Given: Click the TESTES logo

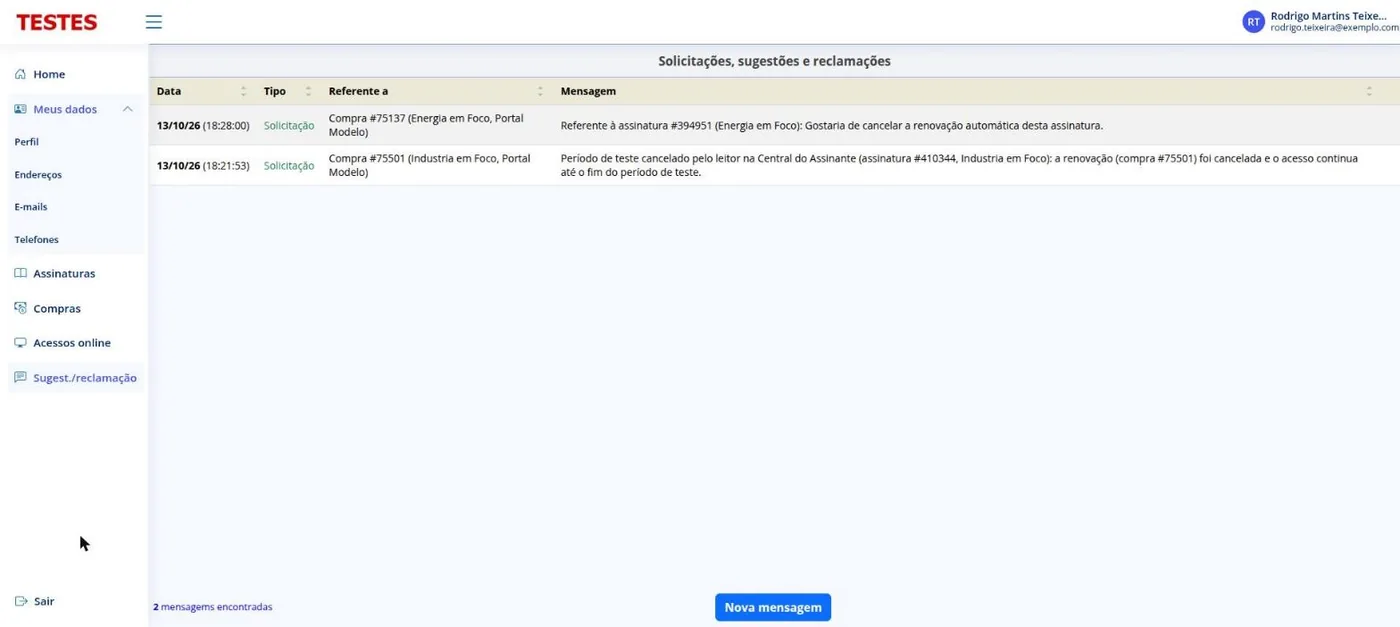Looking at the screenshot, I should (57, 22).
